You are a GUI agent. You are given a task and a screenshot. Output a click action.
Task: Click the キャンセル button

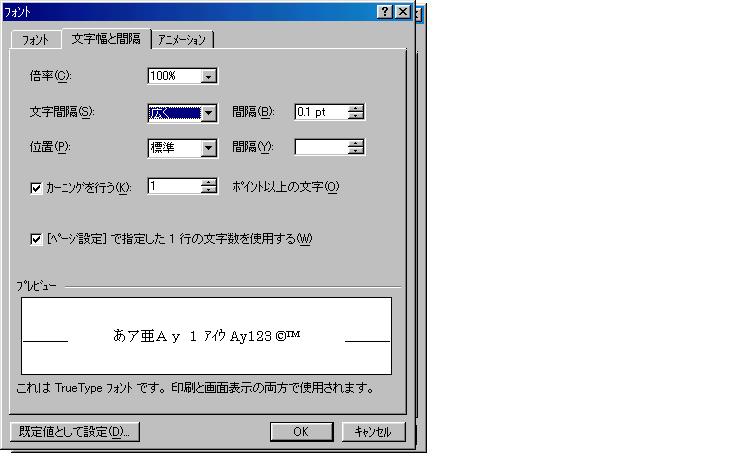click(x=373, y=432)
